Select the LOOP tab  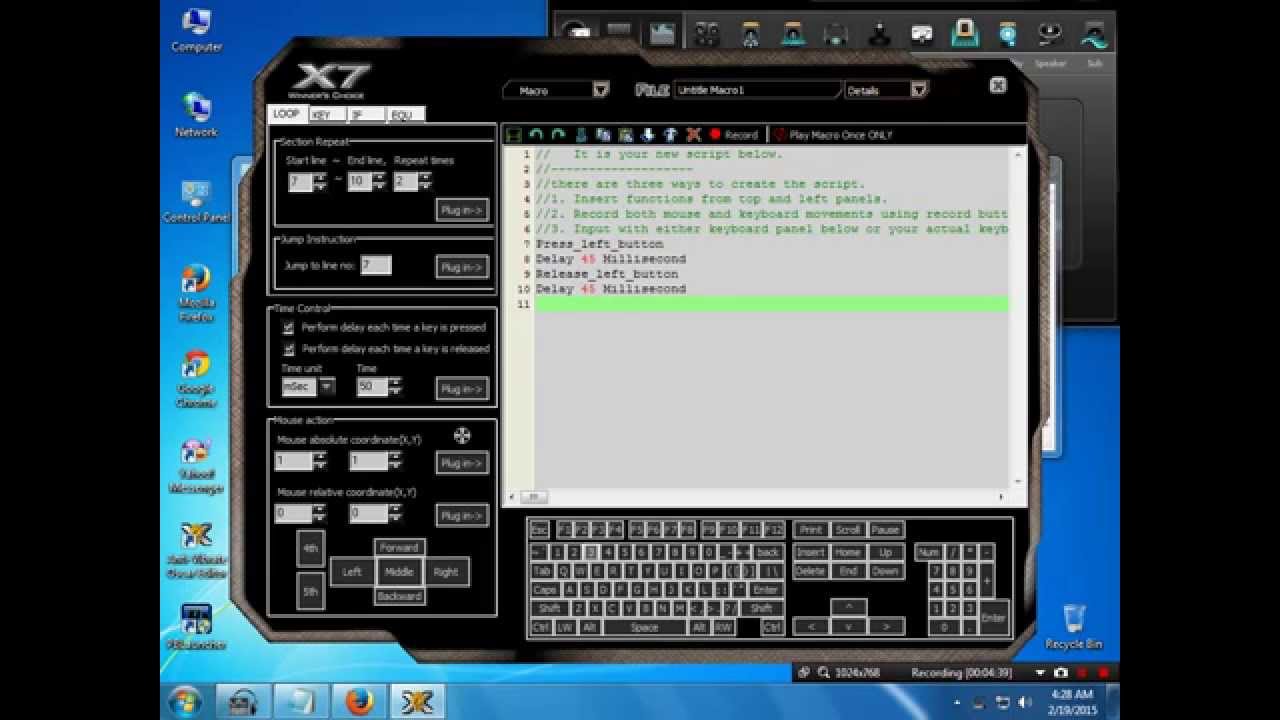(x=287, y=114)
